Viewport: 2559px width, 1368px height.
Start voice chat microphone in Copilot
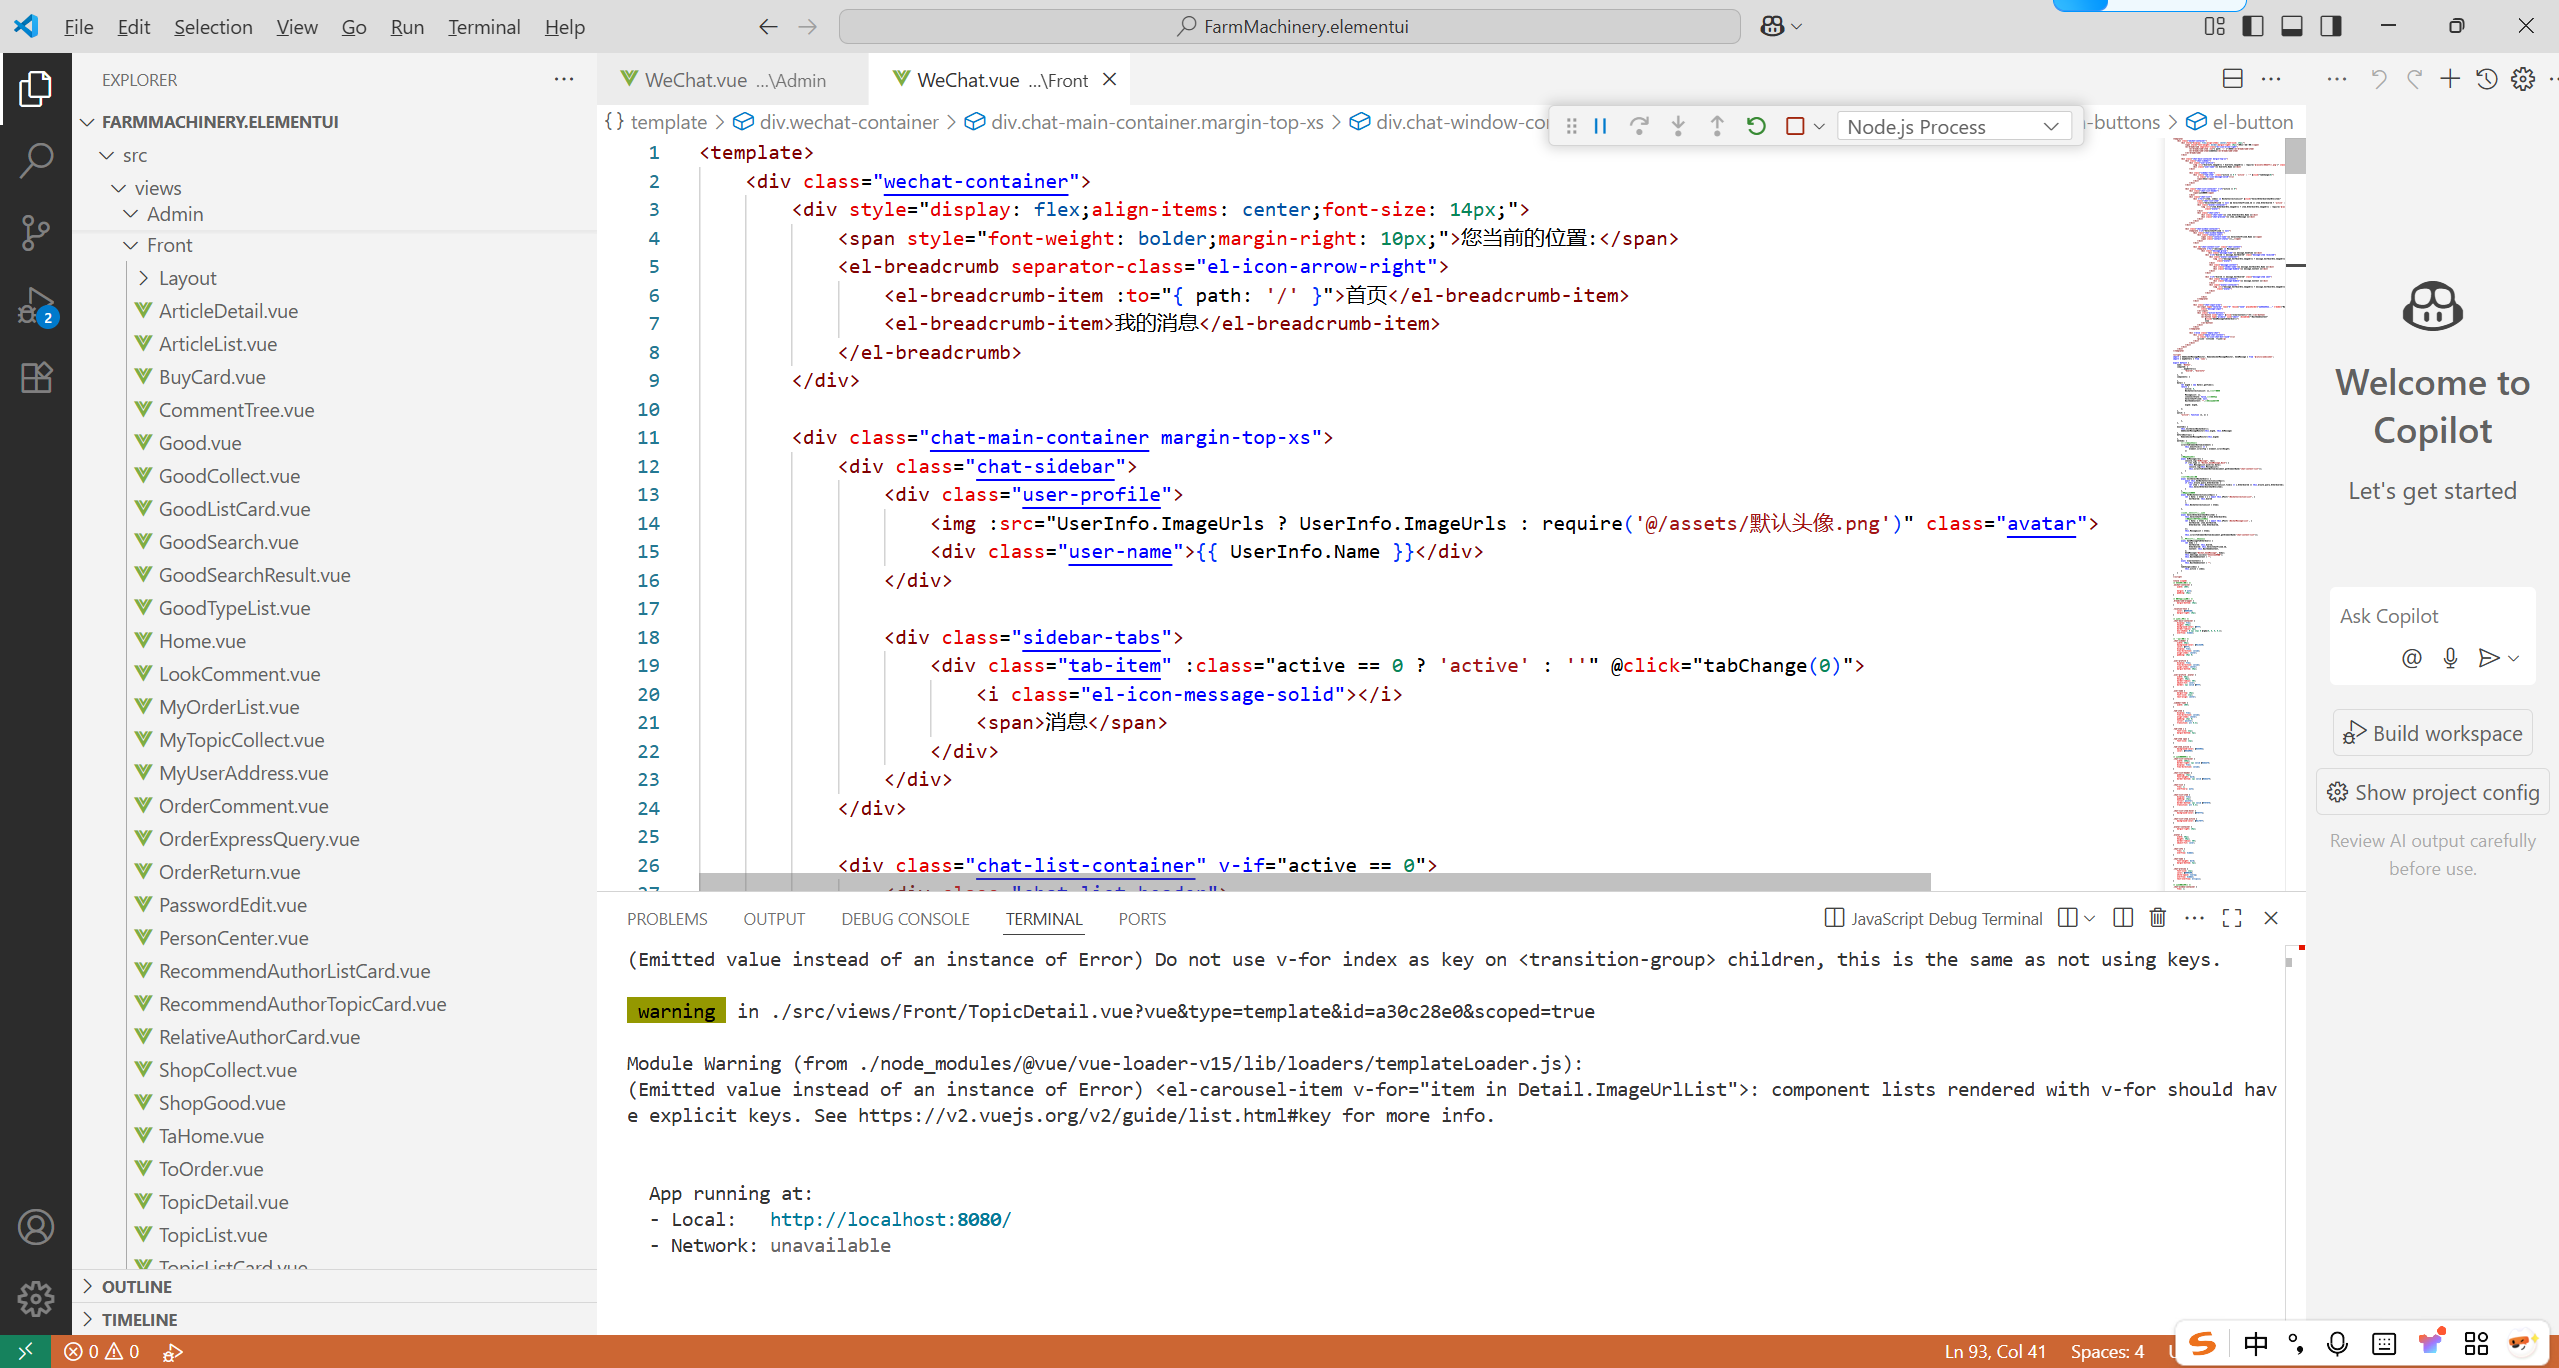(2450, 658)
